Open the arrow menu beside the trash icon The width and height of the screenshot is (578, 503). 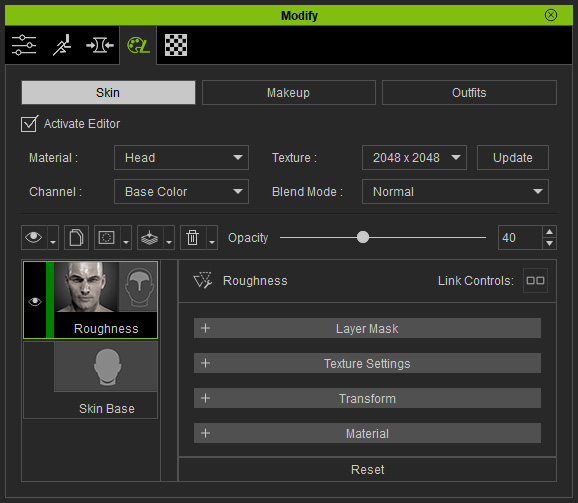tap(212, 238)
